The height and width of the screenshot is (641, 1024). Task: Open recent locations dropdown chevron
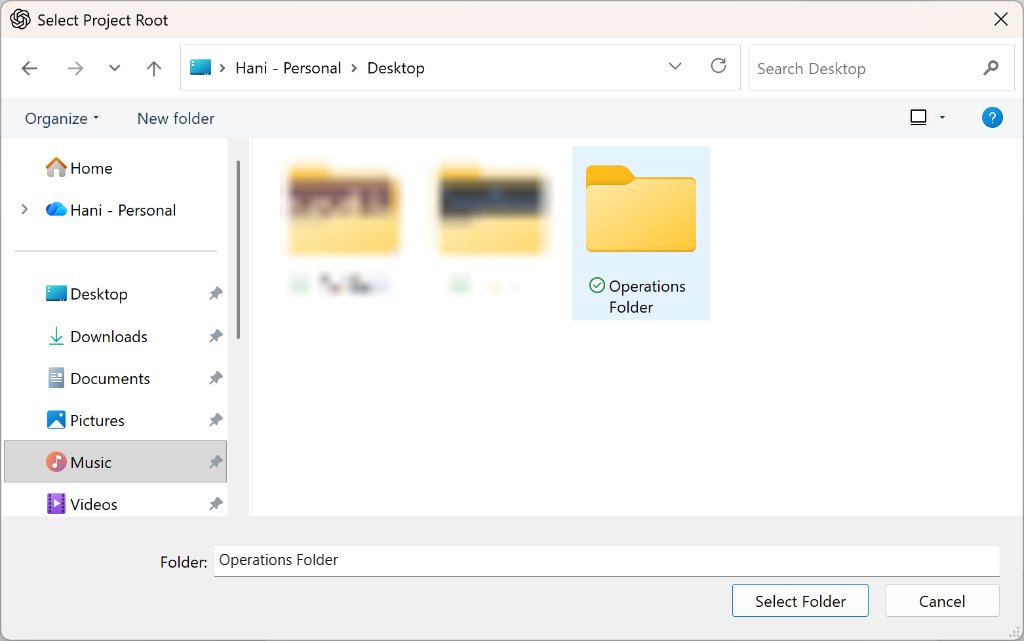(x=114, y=68)
